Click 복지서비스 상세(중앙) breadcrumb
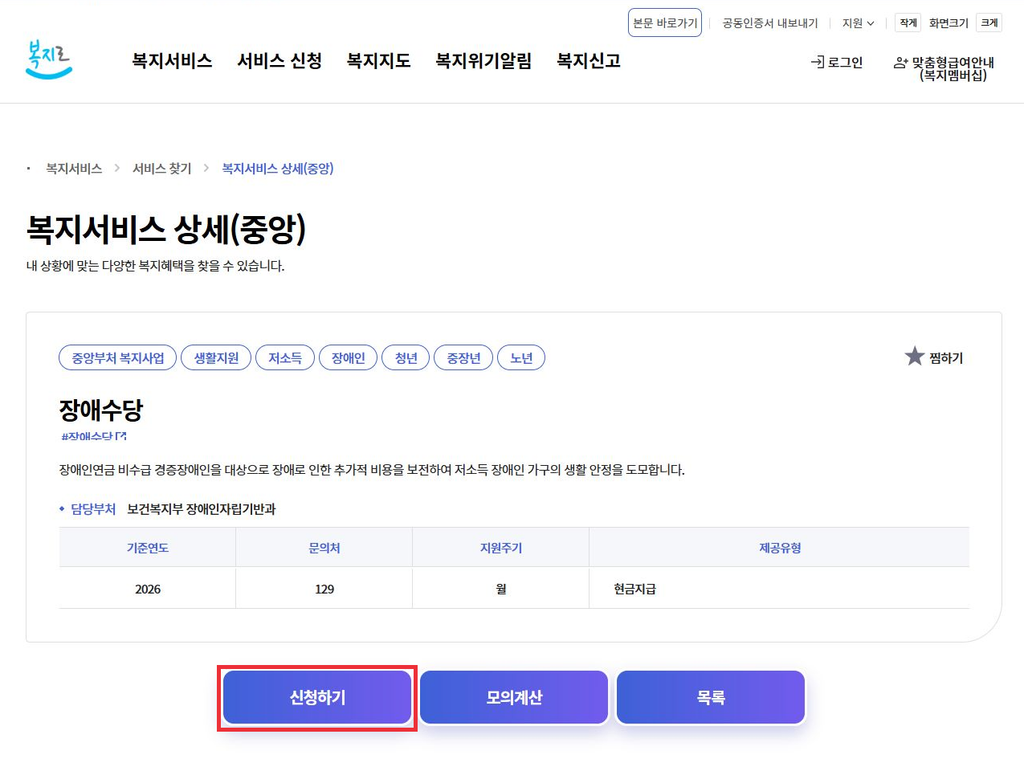The image size is (1024, 759). pyautogui.click(x=278, y=169)
